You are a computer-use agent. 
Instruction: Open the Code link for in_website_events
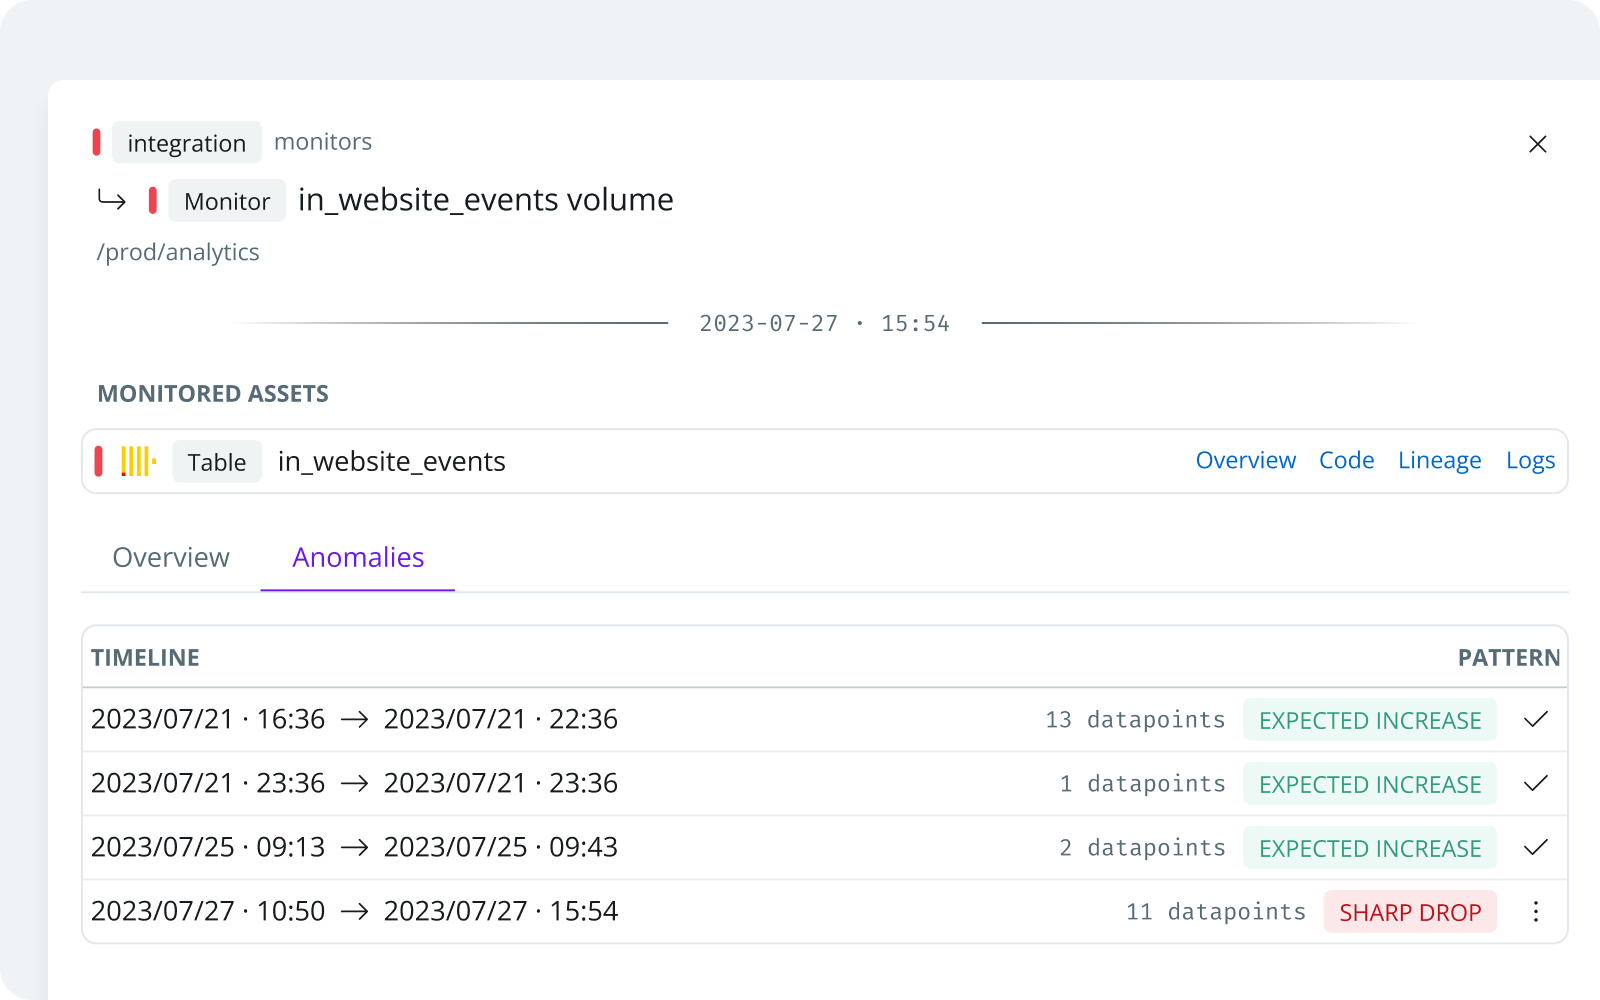(1346, 460)
